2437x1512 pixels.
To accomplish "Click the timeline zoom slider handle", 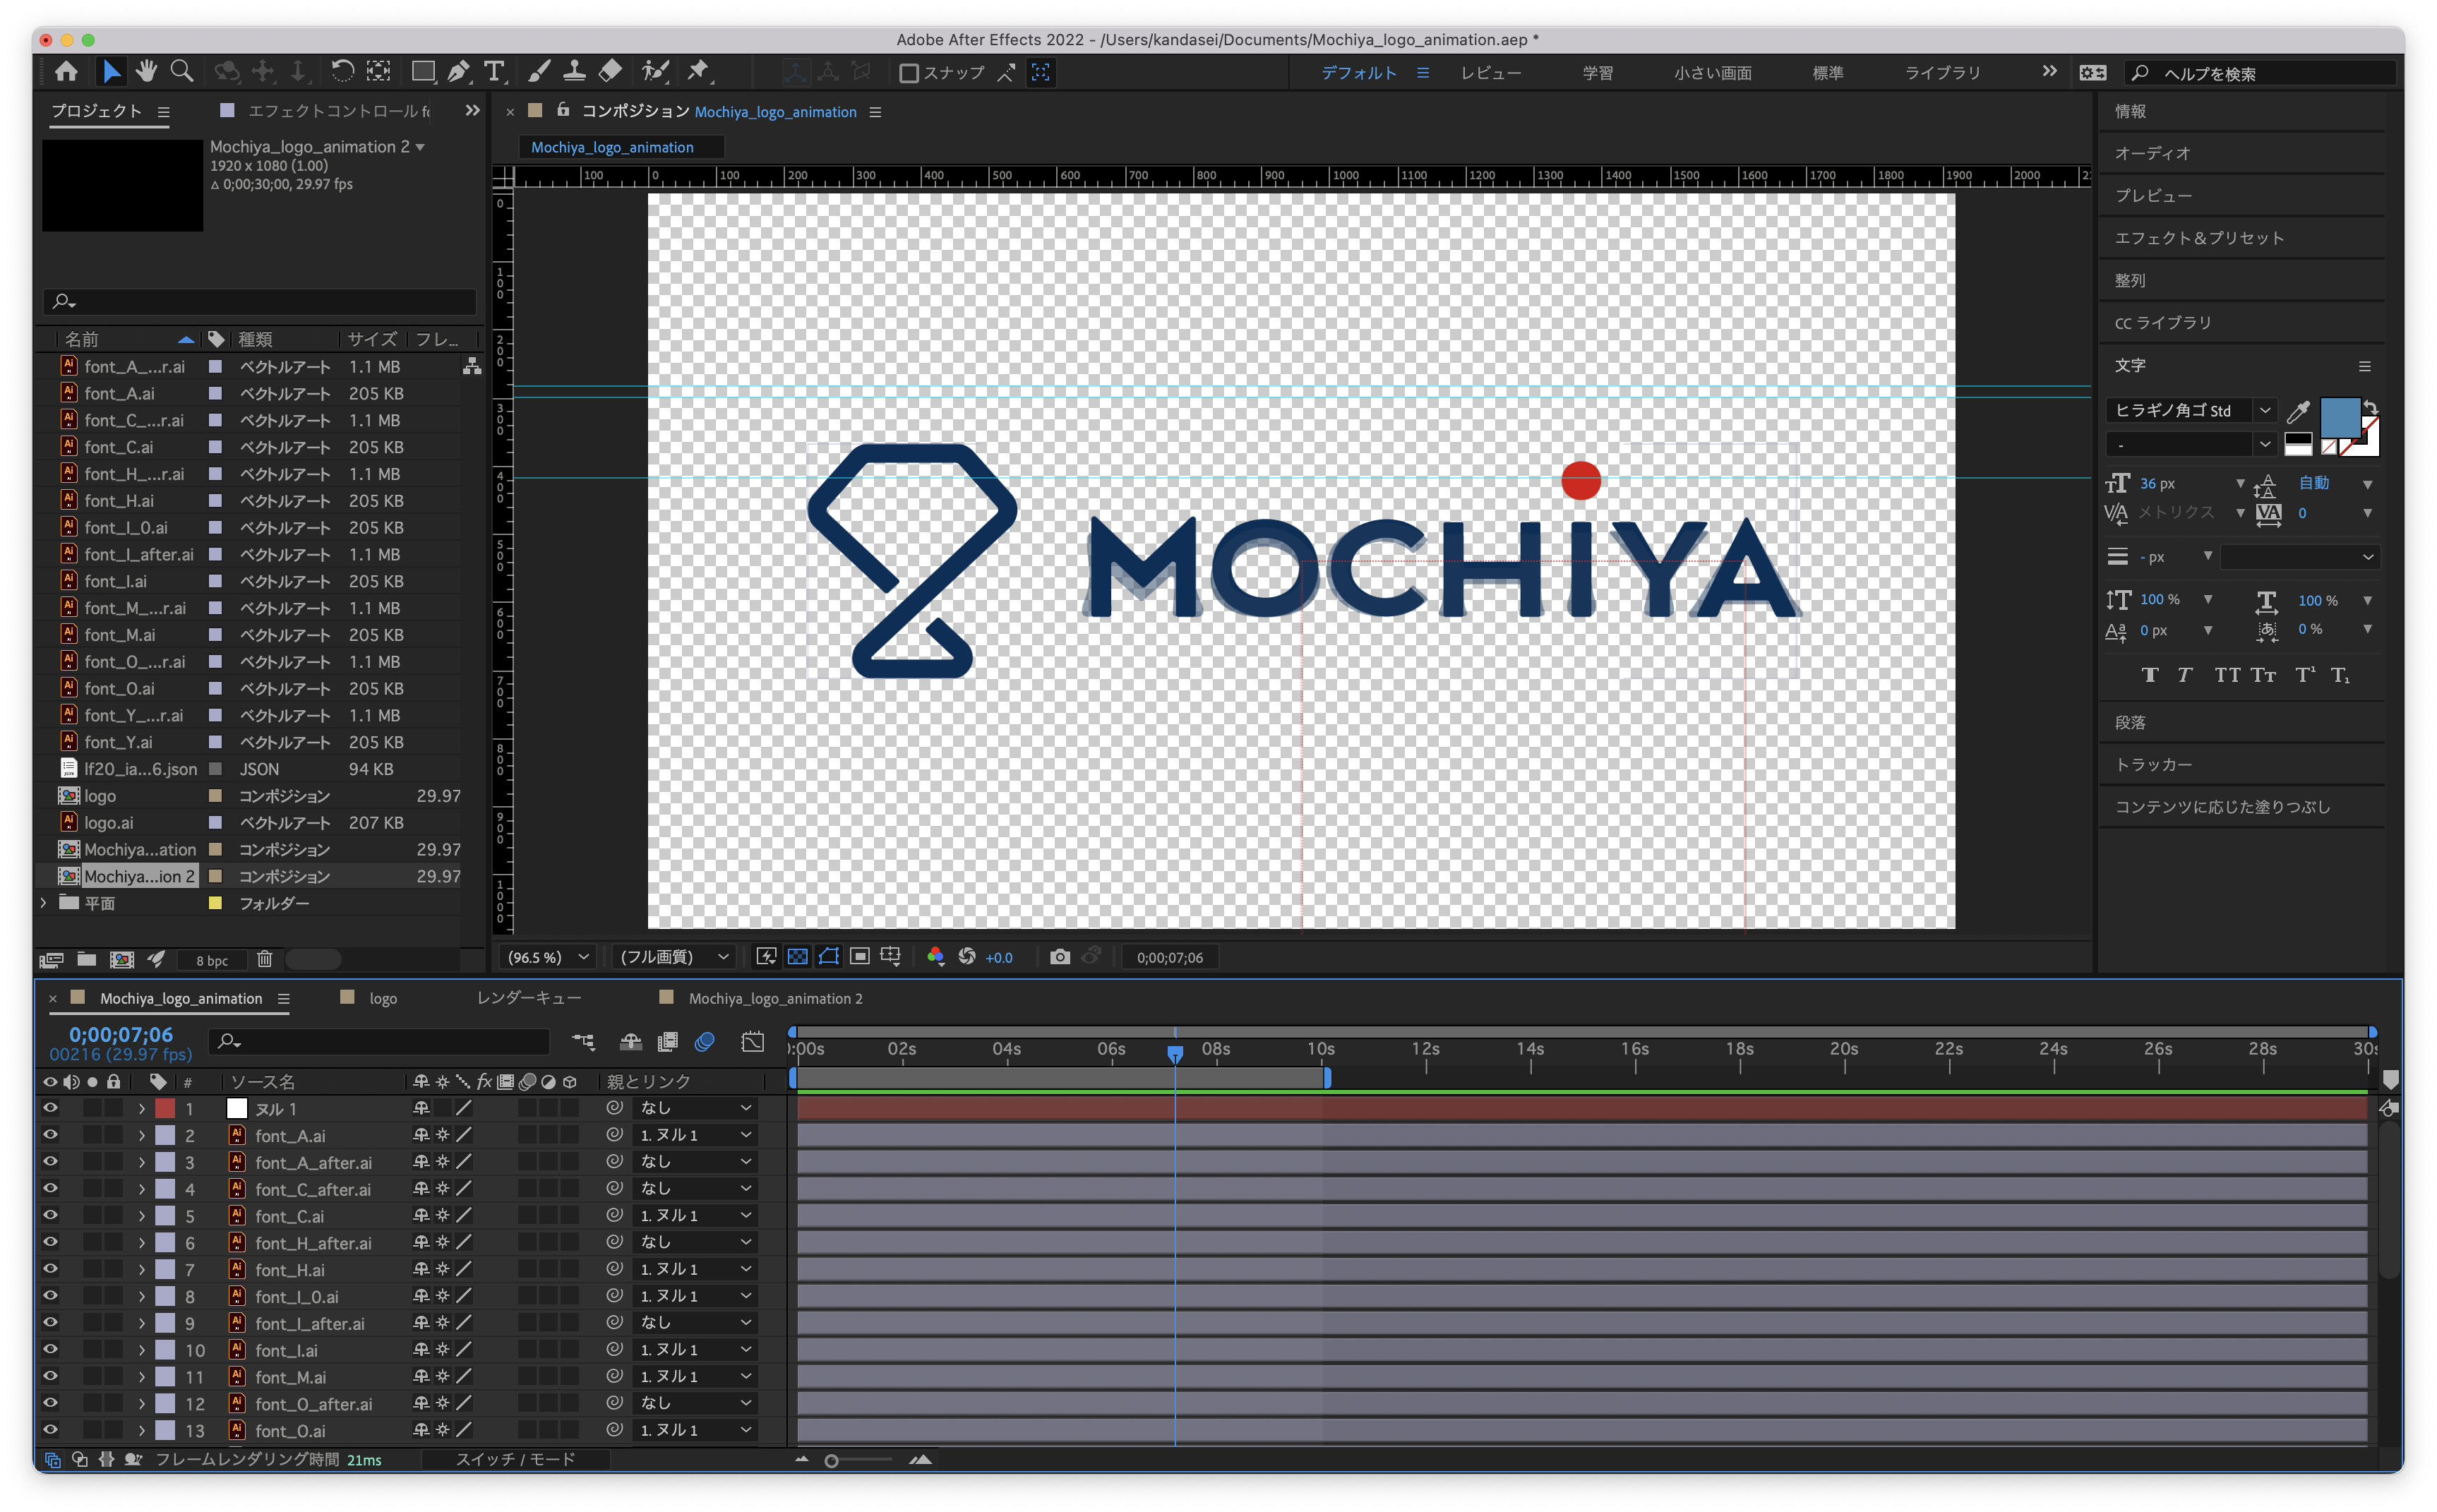I will [x=831, y=1460].
